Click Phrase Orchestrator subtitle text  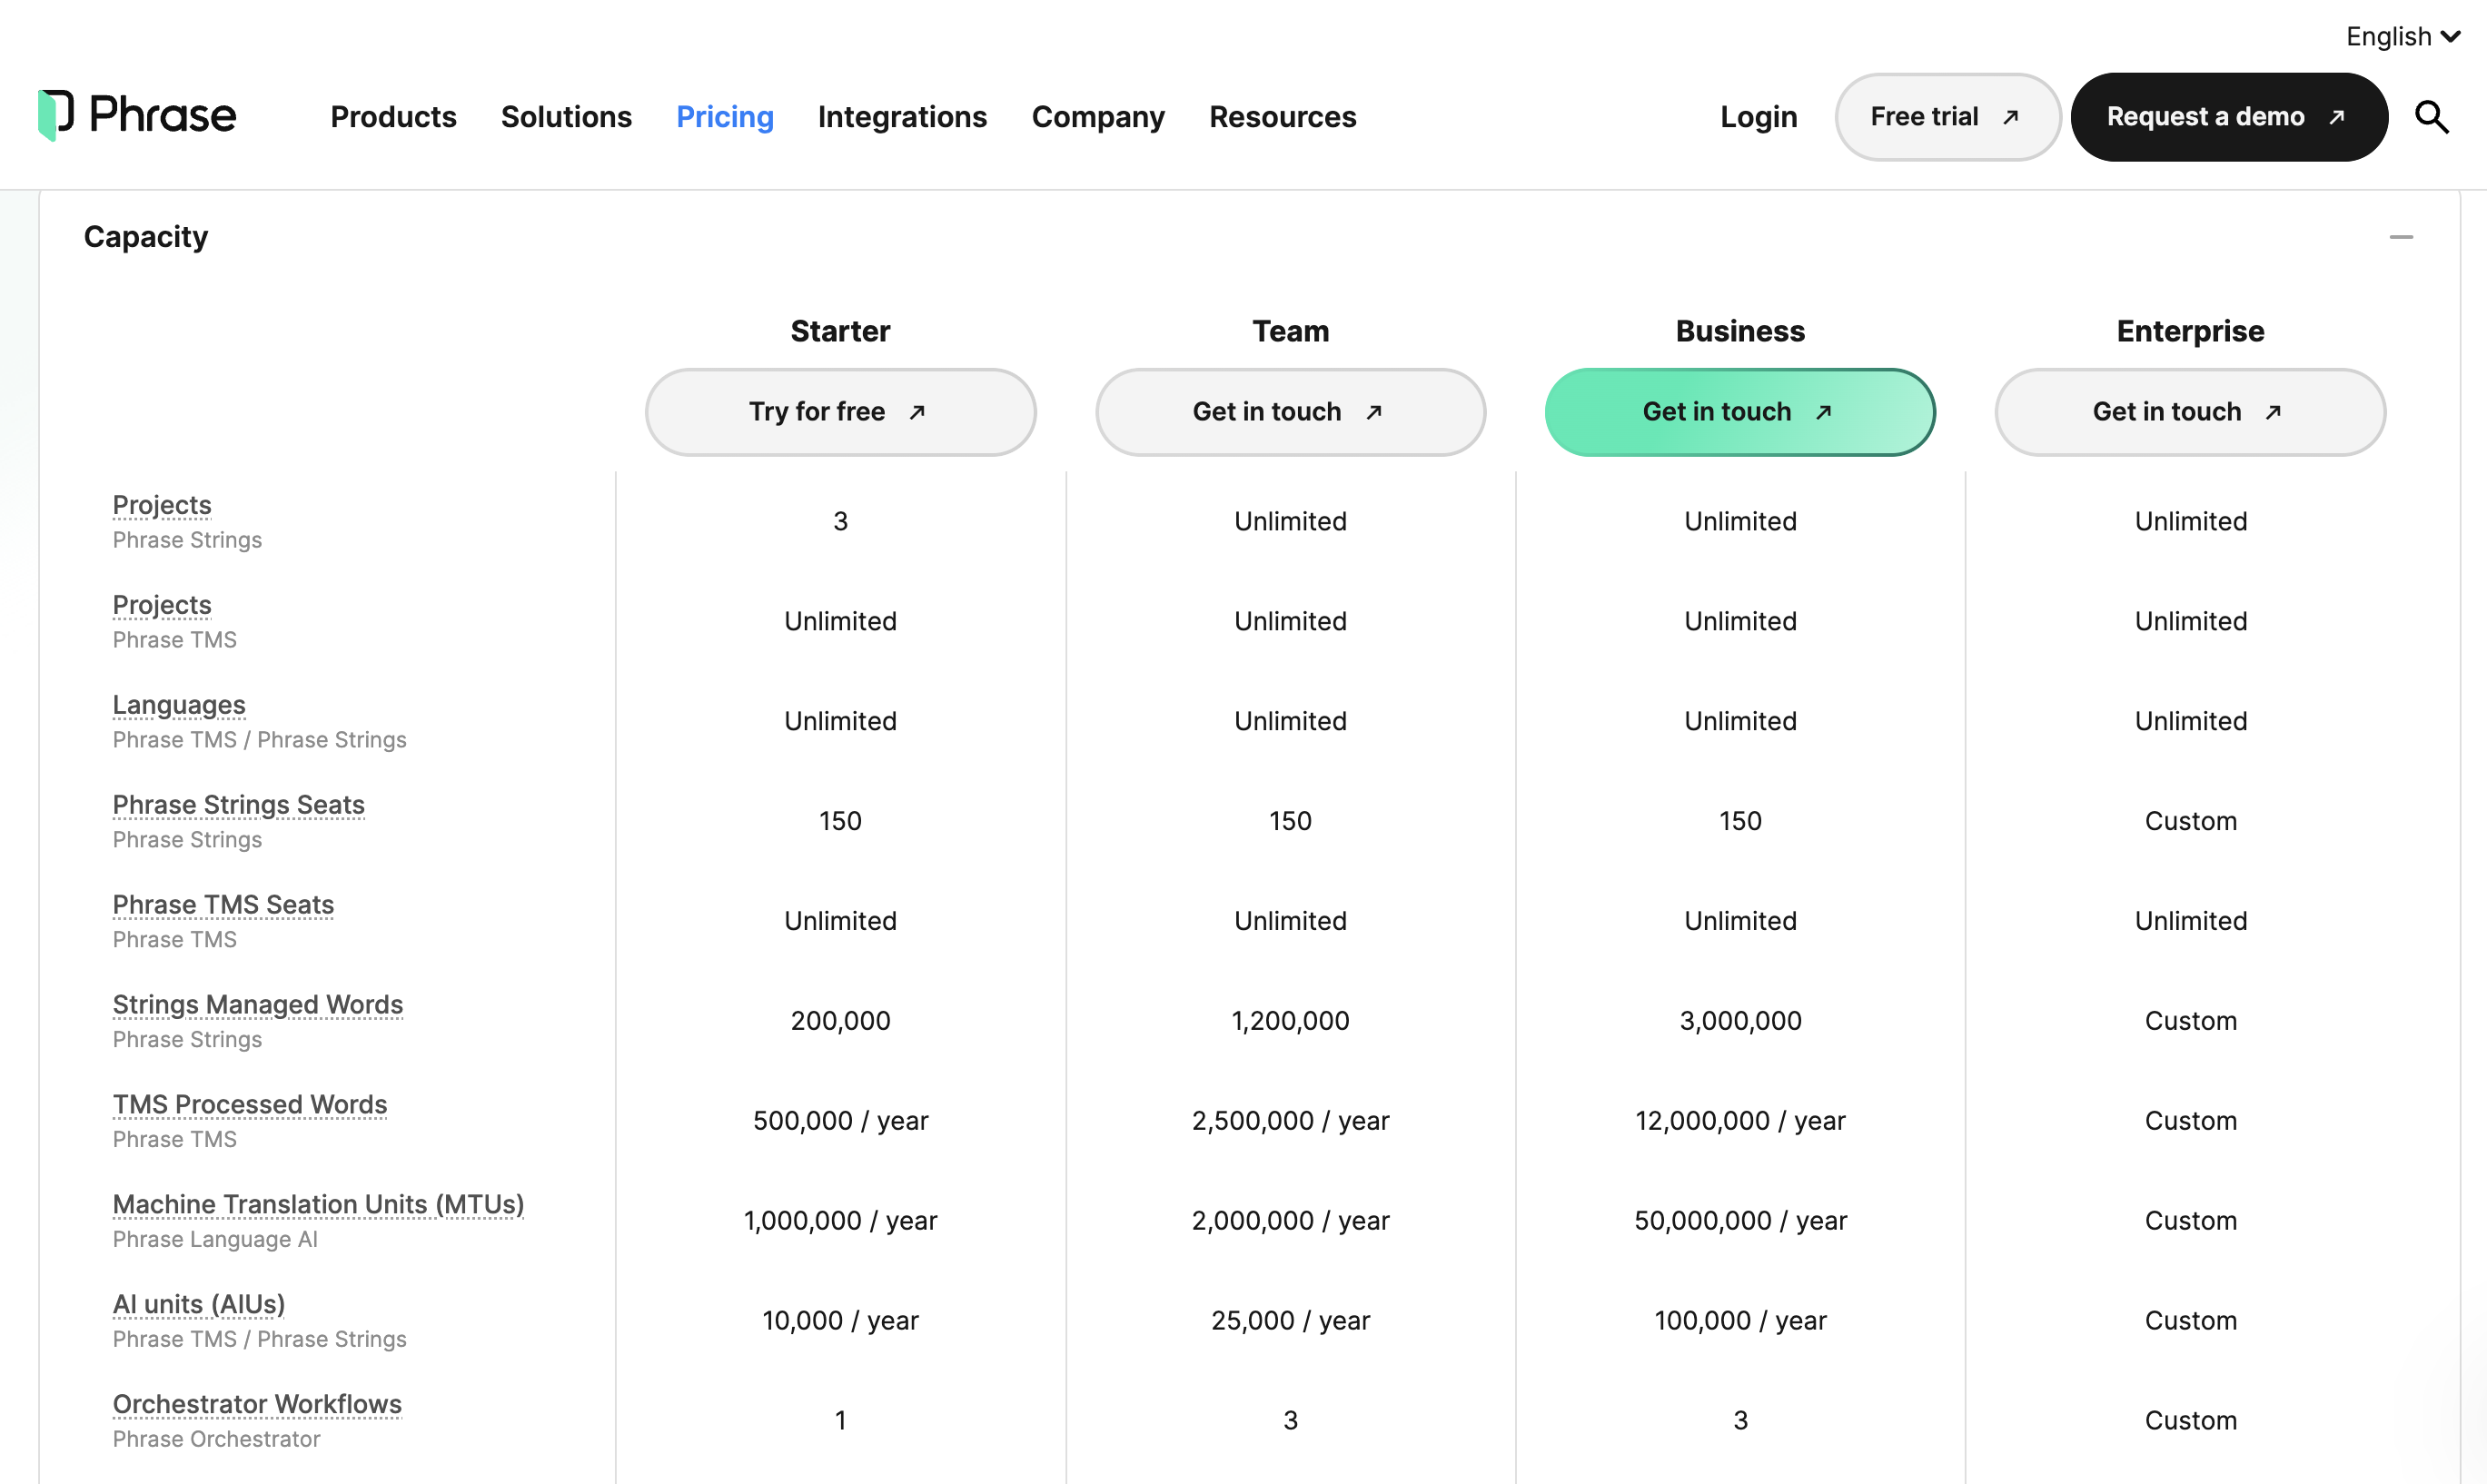(x=216, y=1439)
